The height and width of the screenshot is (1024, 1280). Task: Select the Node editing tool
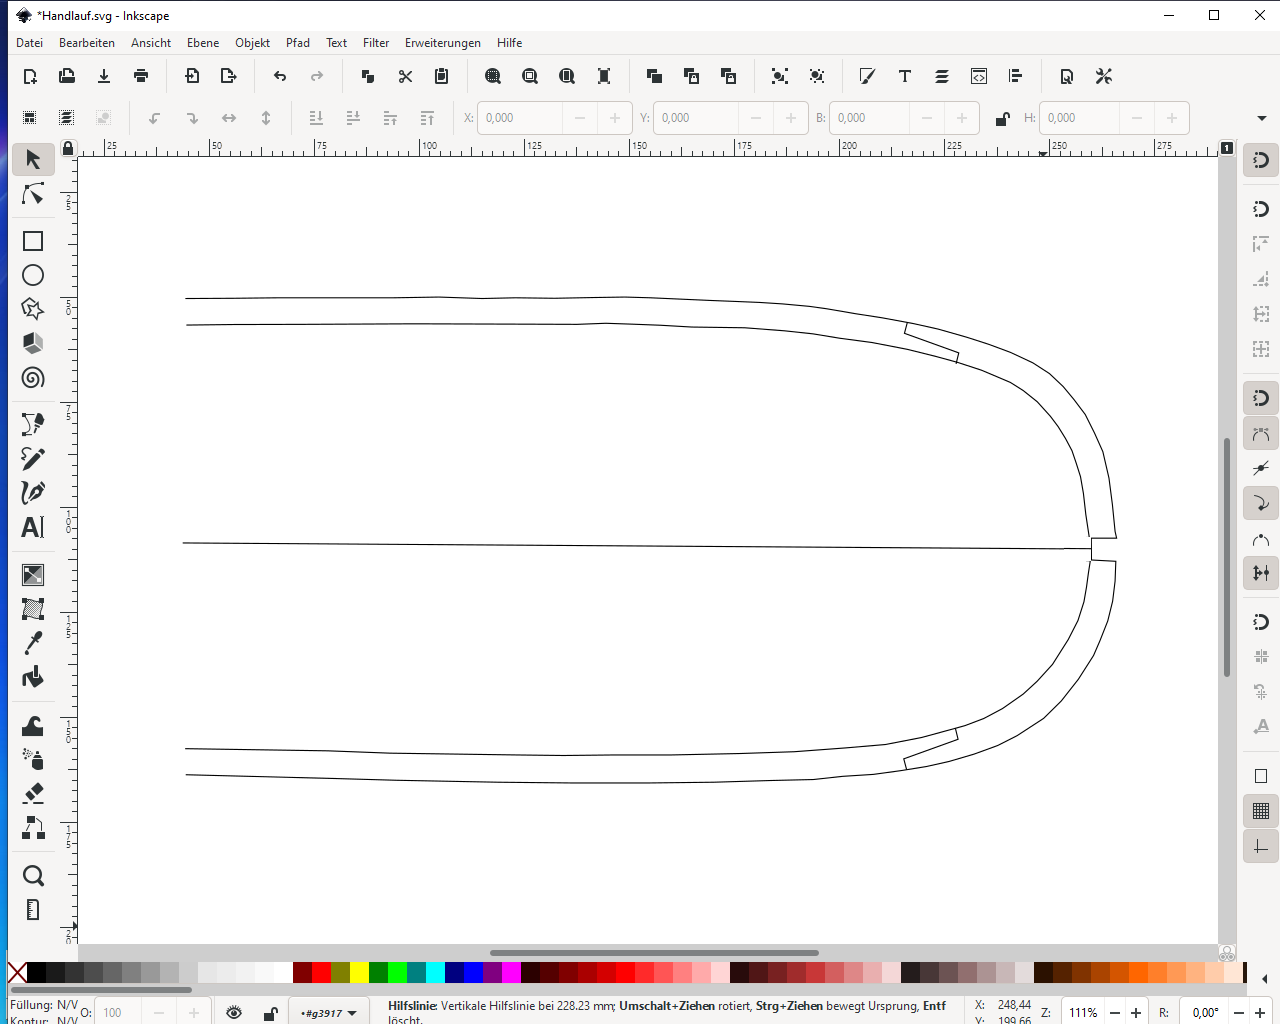coord(33,194)
